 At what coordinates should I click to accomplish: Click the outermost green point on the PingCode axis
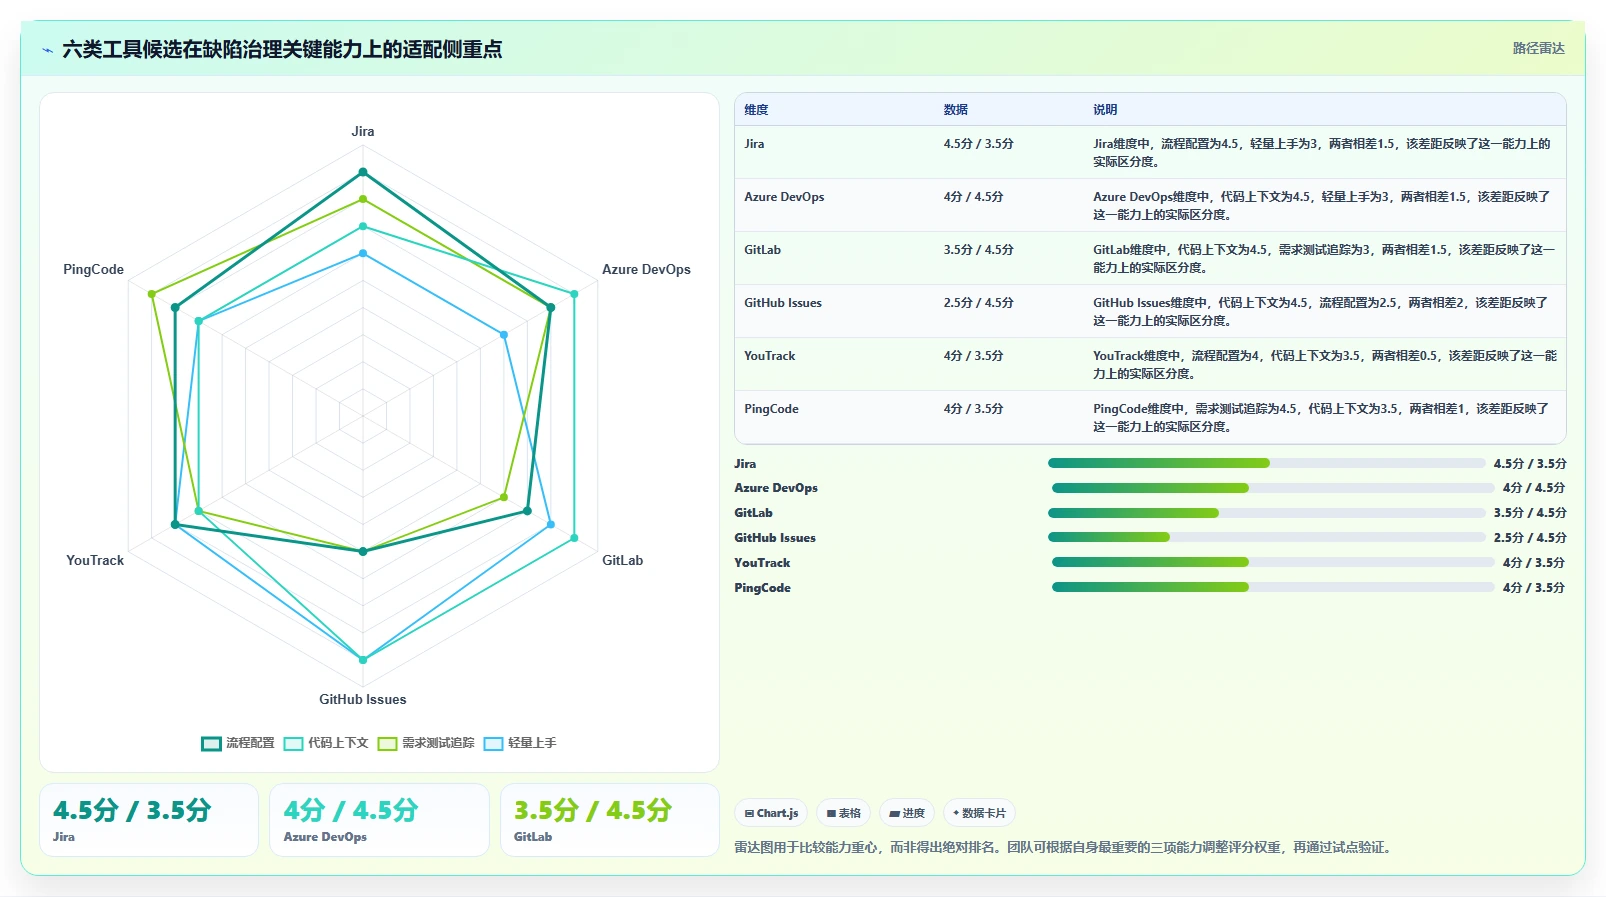(x=152, y=294)
